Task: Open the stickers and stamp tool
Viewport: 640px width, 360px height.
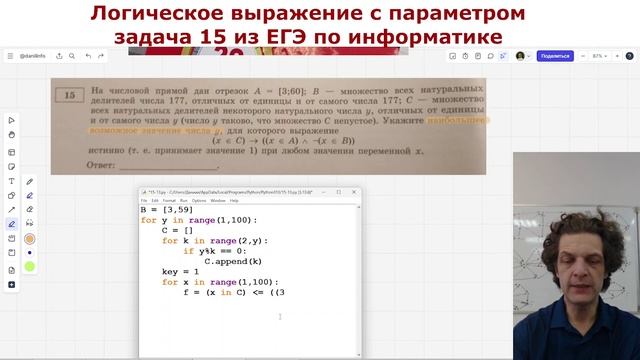Action: tap(11, 238)
